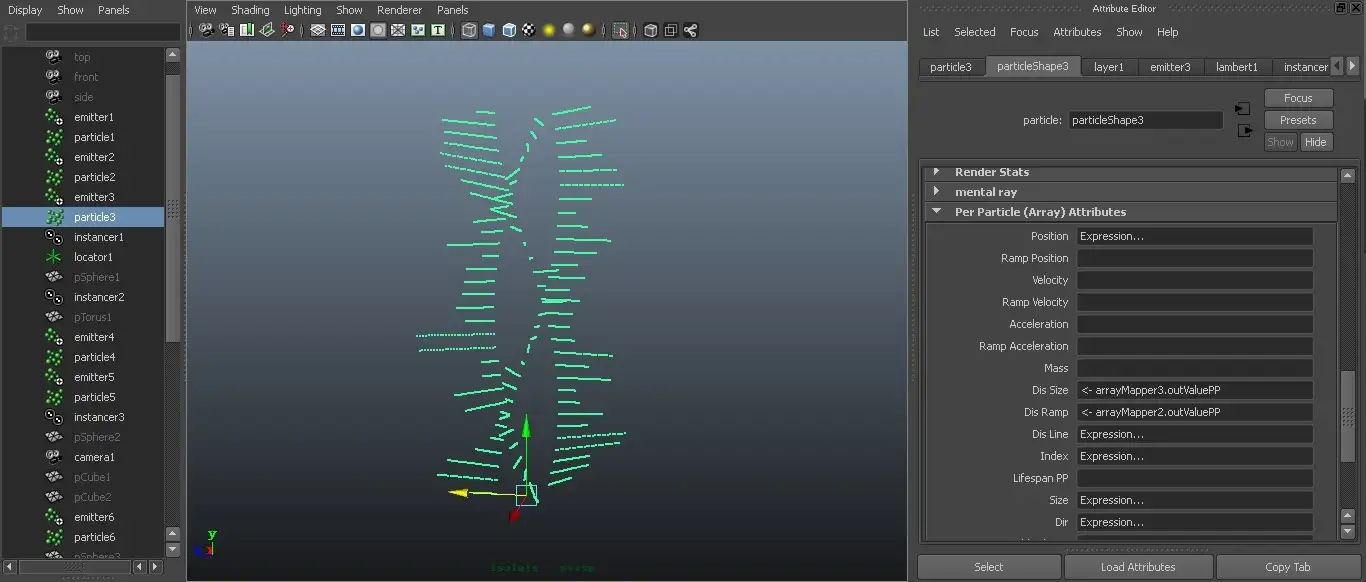Open Lighting menu in viewport panel
This screenshot has width=1366, height=582.
coord(302,10)
